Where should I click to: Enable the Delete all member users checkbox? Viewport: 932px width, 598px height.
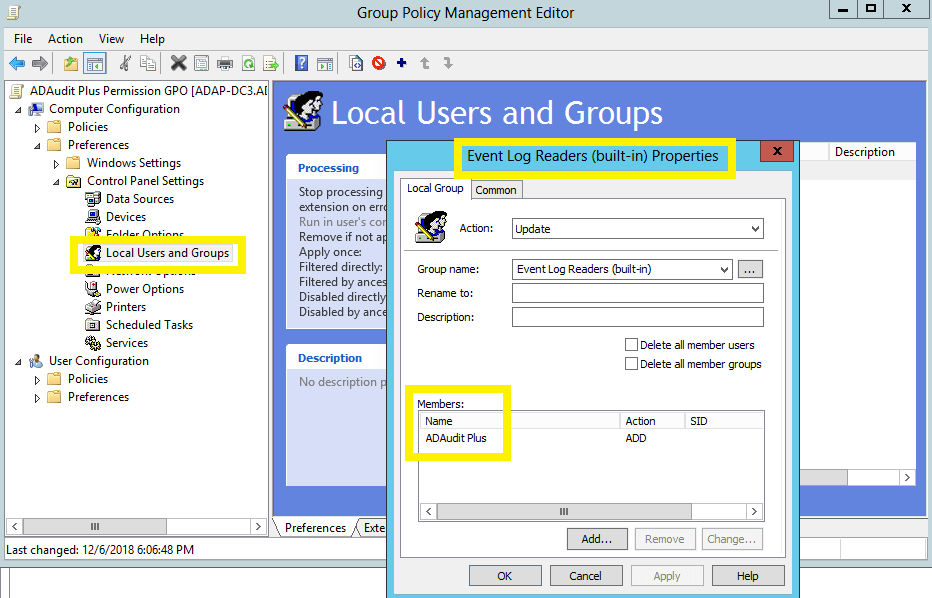[x=629, y=345]
